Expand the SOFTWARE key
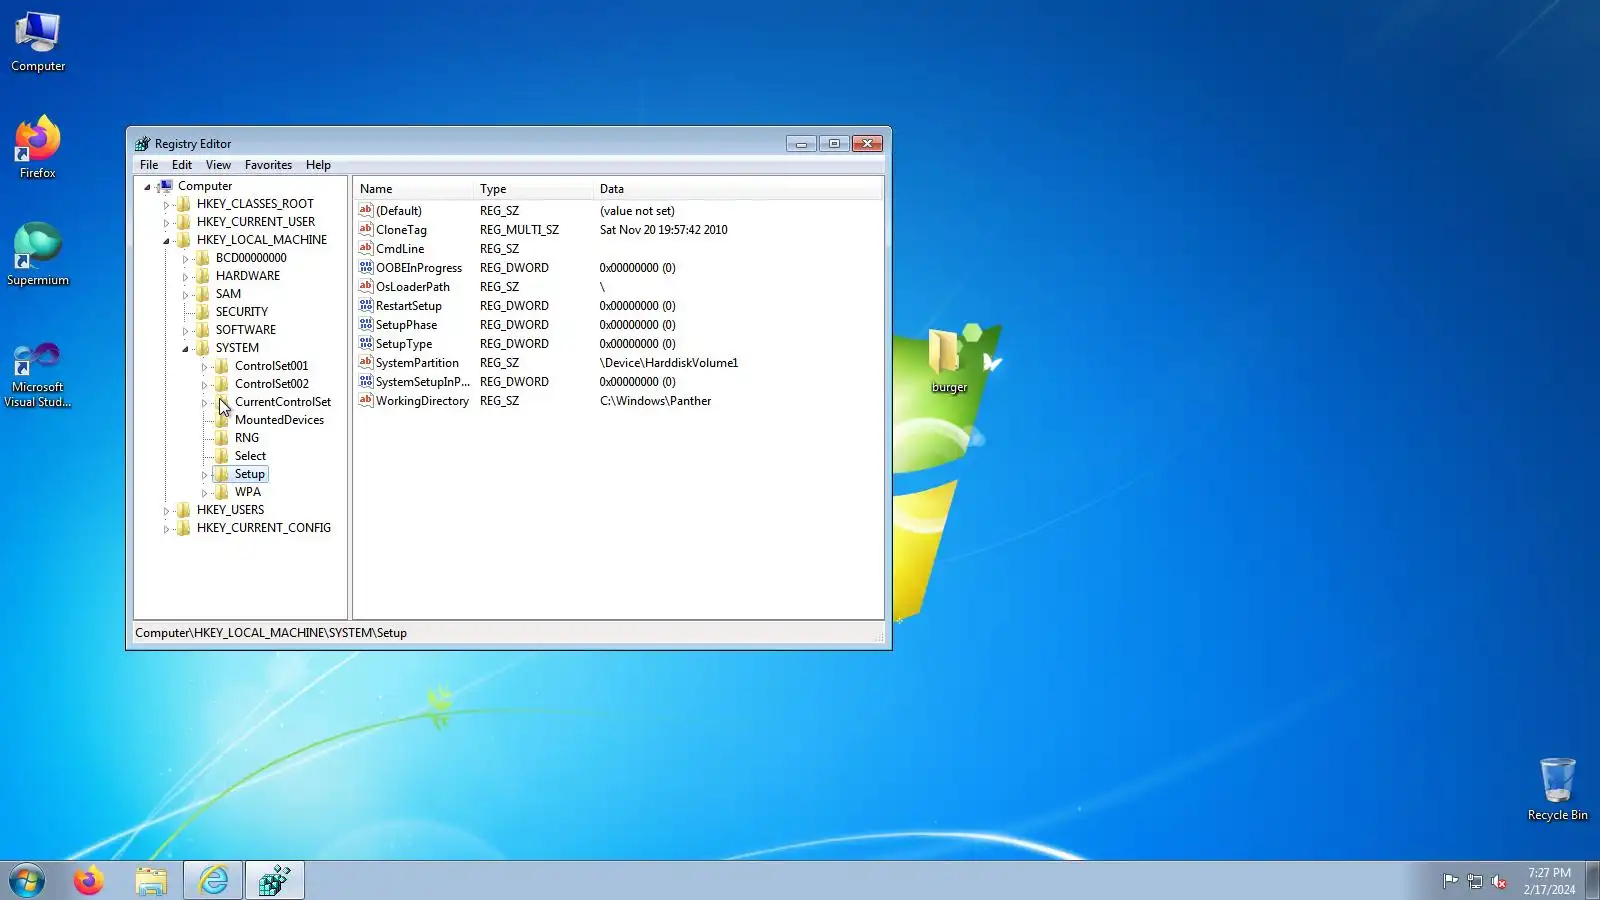The height and width of the screenshot is (900, 1600). coord(185,331)
